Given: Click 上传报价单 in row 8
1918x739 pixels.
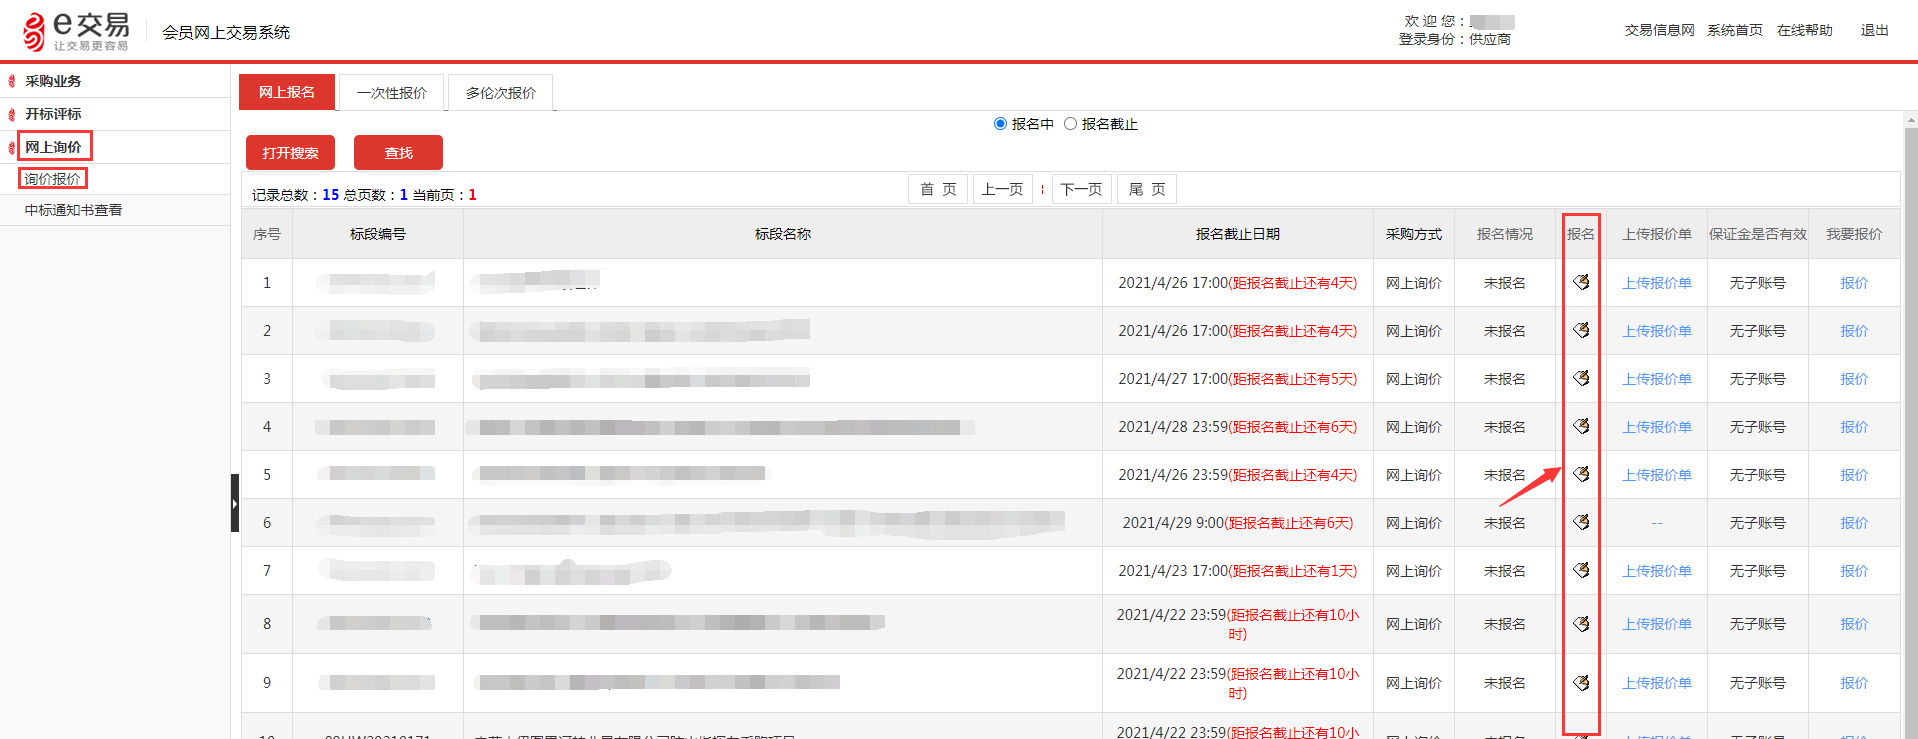Looking at the screenshot, I should (x=1657, y=624).
